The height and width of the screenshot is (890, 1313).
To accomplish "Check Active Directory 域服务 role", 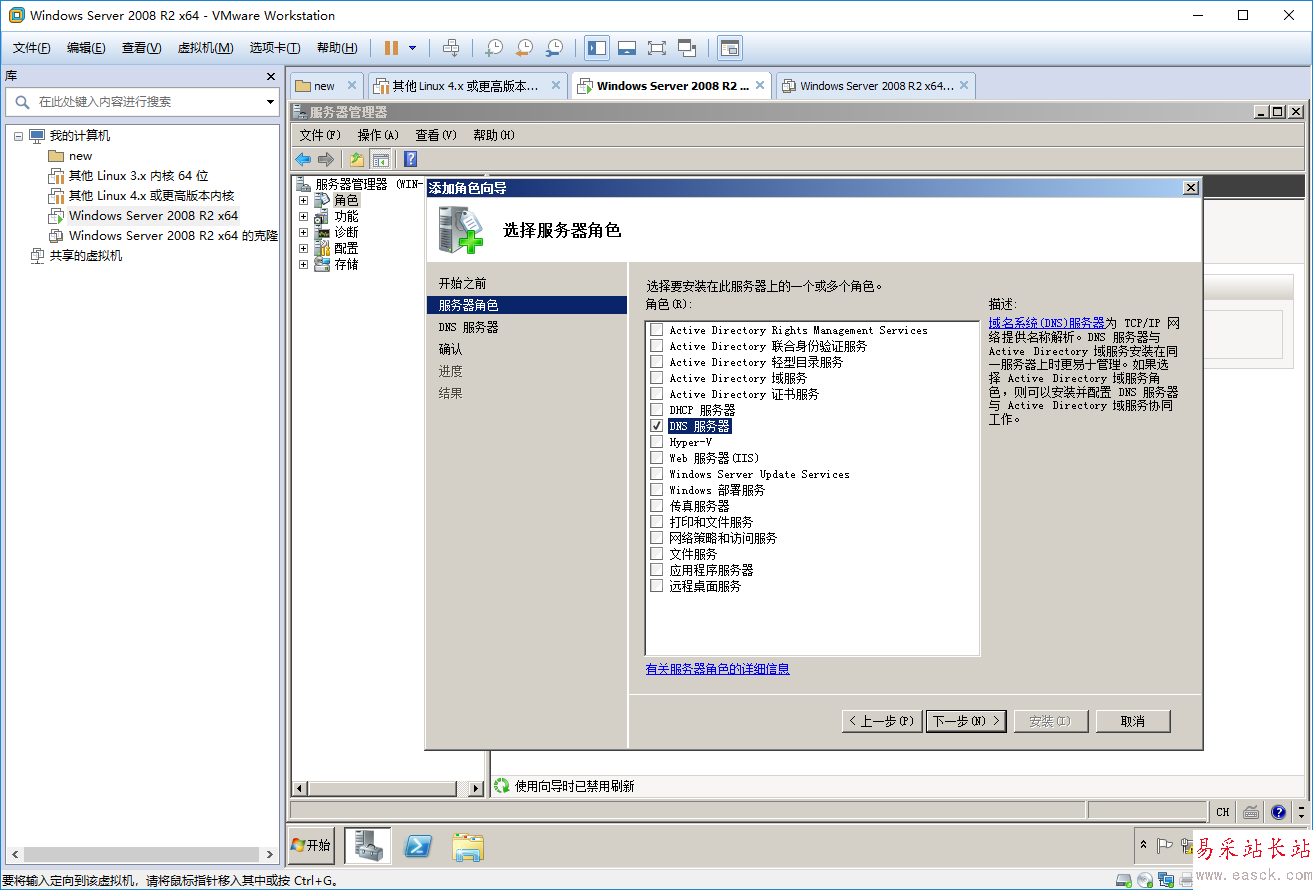I will coord(657,378).
